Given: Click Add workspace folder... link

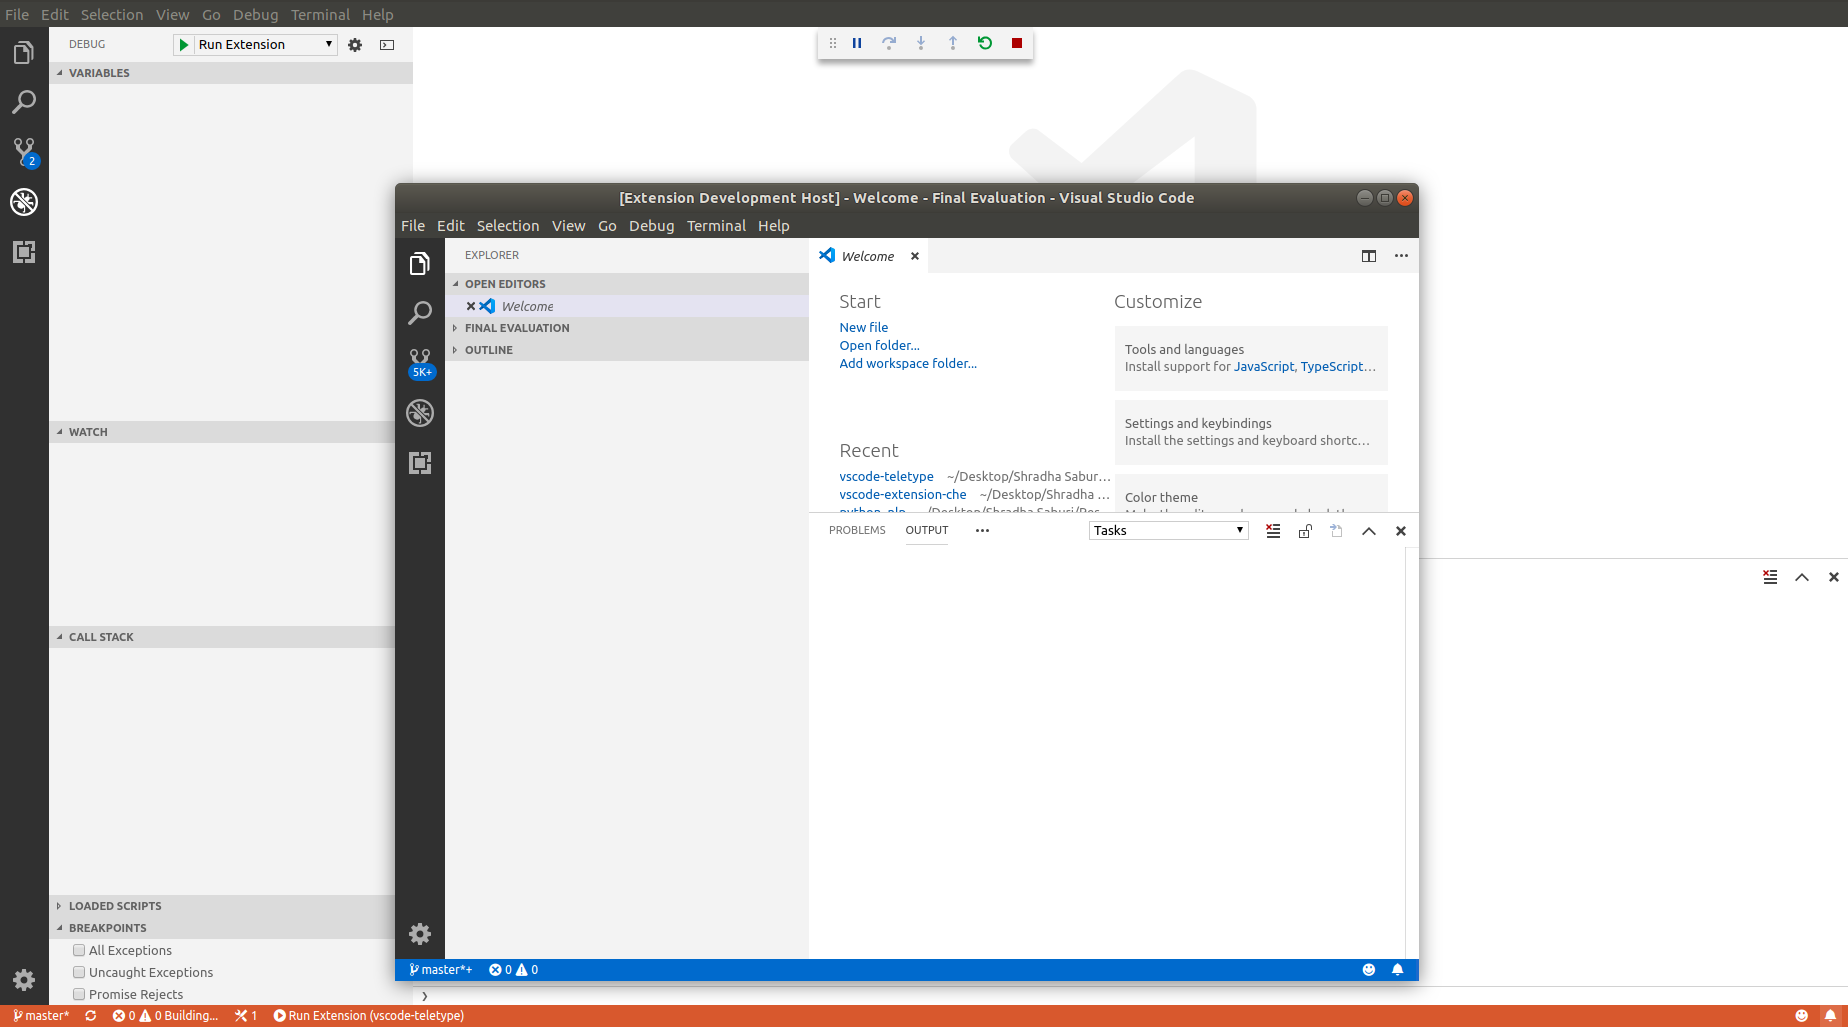Looking at the screenshot, I should (x=908, y=364).
